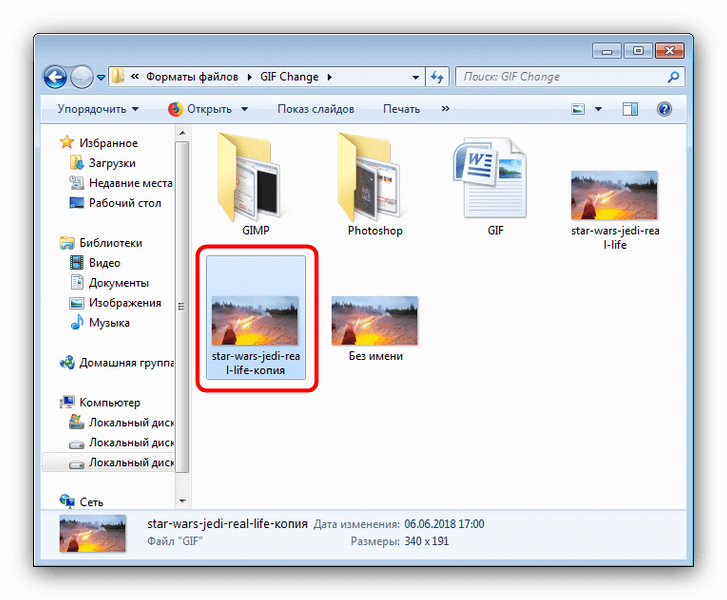The height and width of the screenshot is (600, 727).
Task: Open 'Музыка' library
Action: pos(109,323)
